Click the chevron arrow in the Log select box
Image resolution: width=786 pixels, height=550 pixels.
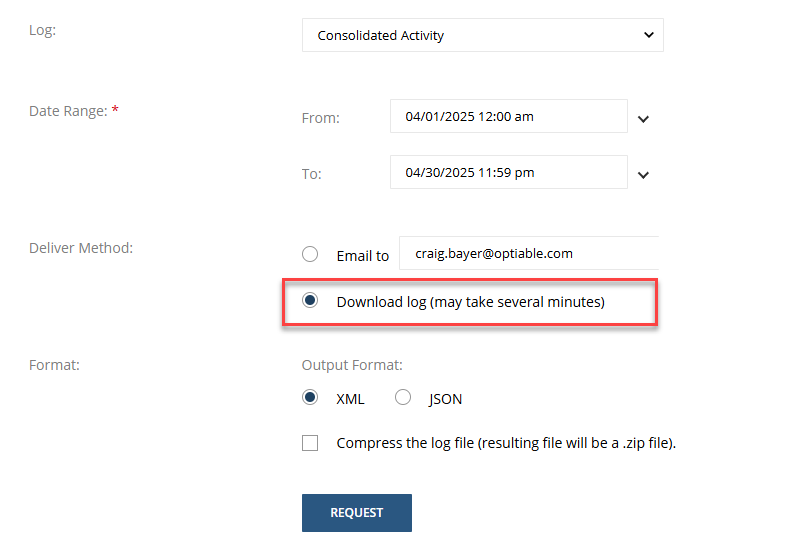[x=649, y=35]
